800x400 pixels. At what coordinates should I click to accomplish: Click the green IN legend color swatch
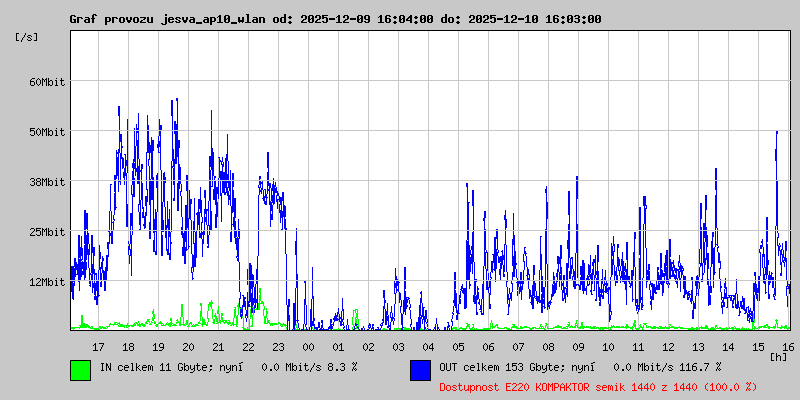pyautogui.click(x=80, y=369)
